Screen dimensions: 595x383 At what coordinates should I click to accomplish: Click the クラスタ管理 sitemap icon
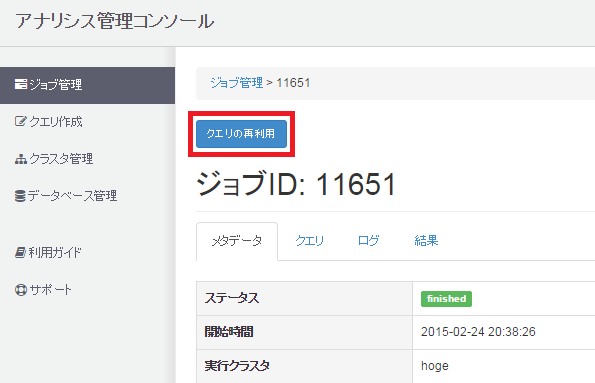click(20, 159)
